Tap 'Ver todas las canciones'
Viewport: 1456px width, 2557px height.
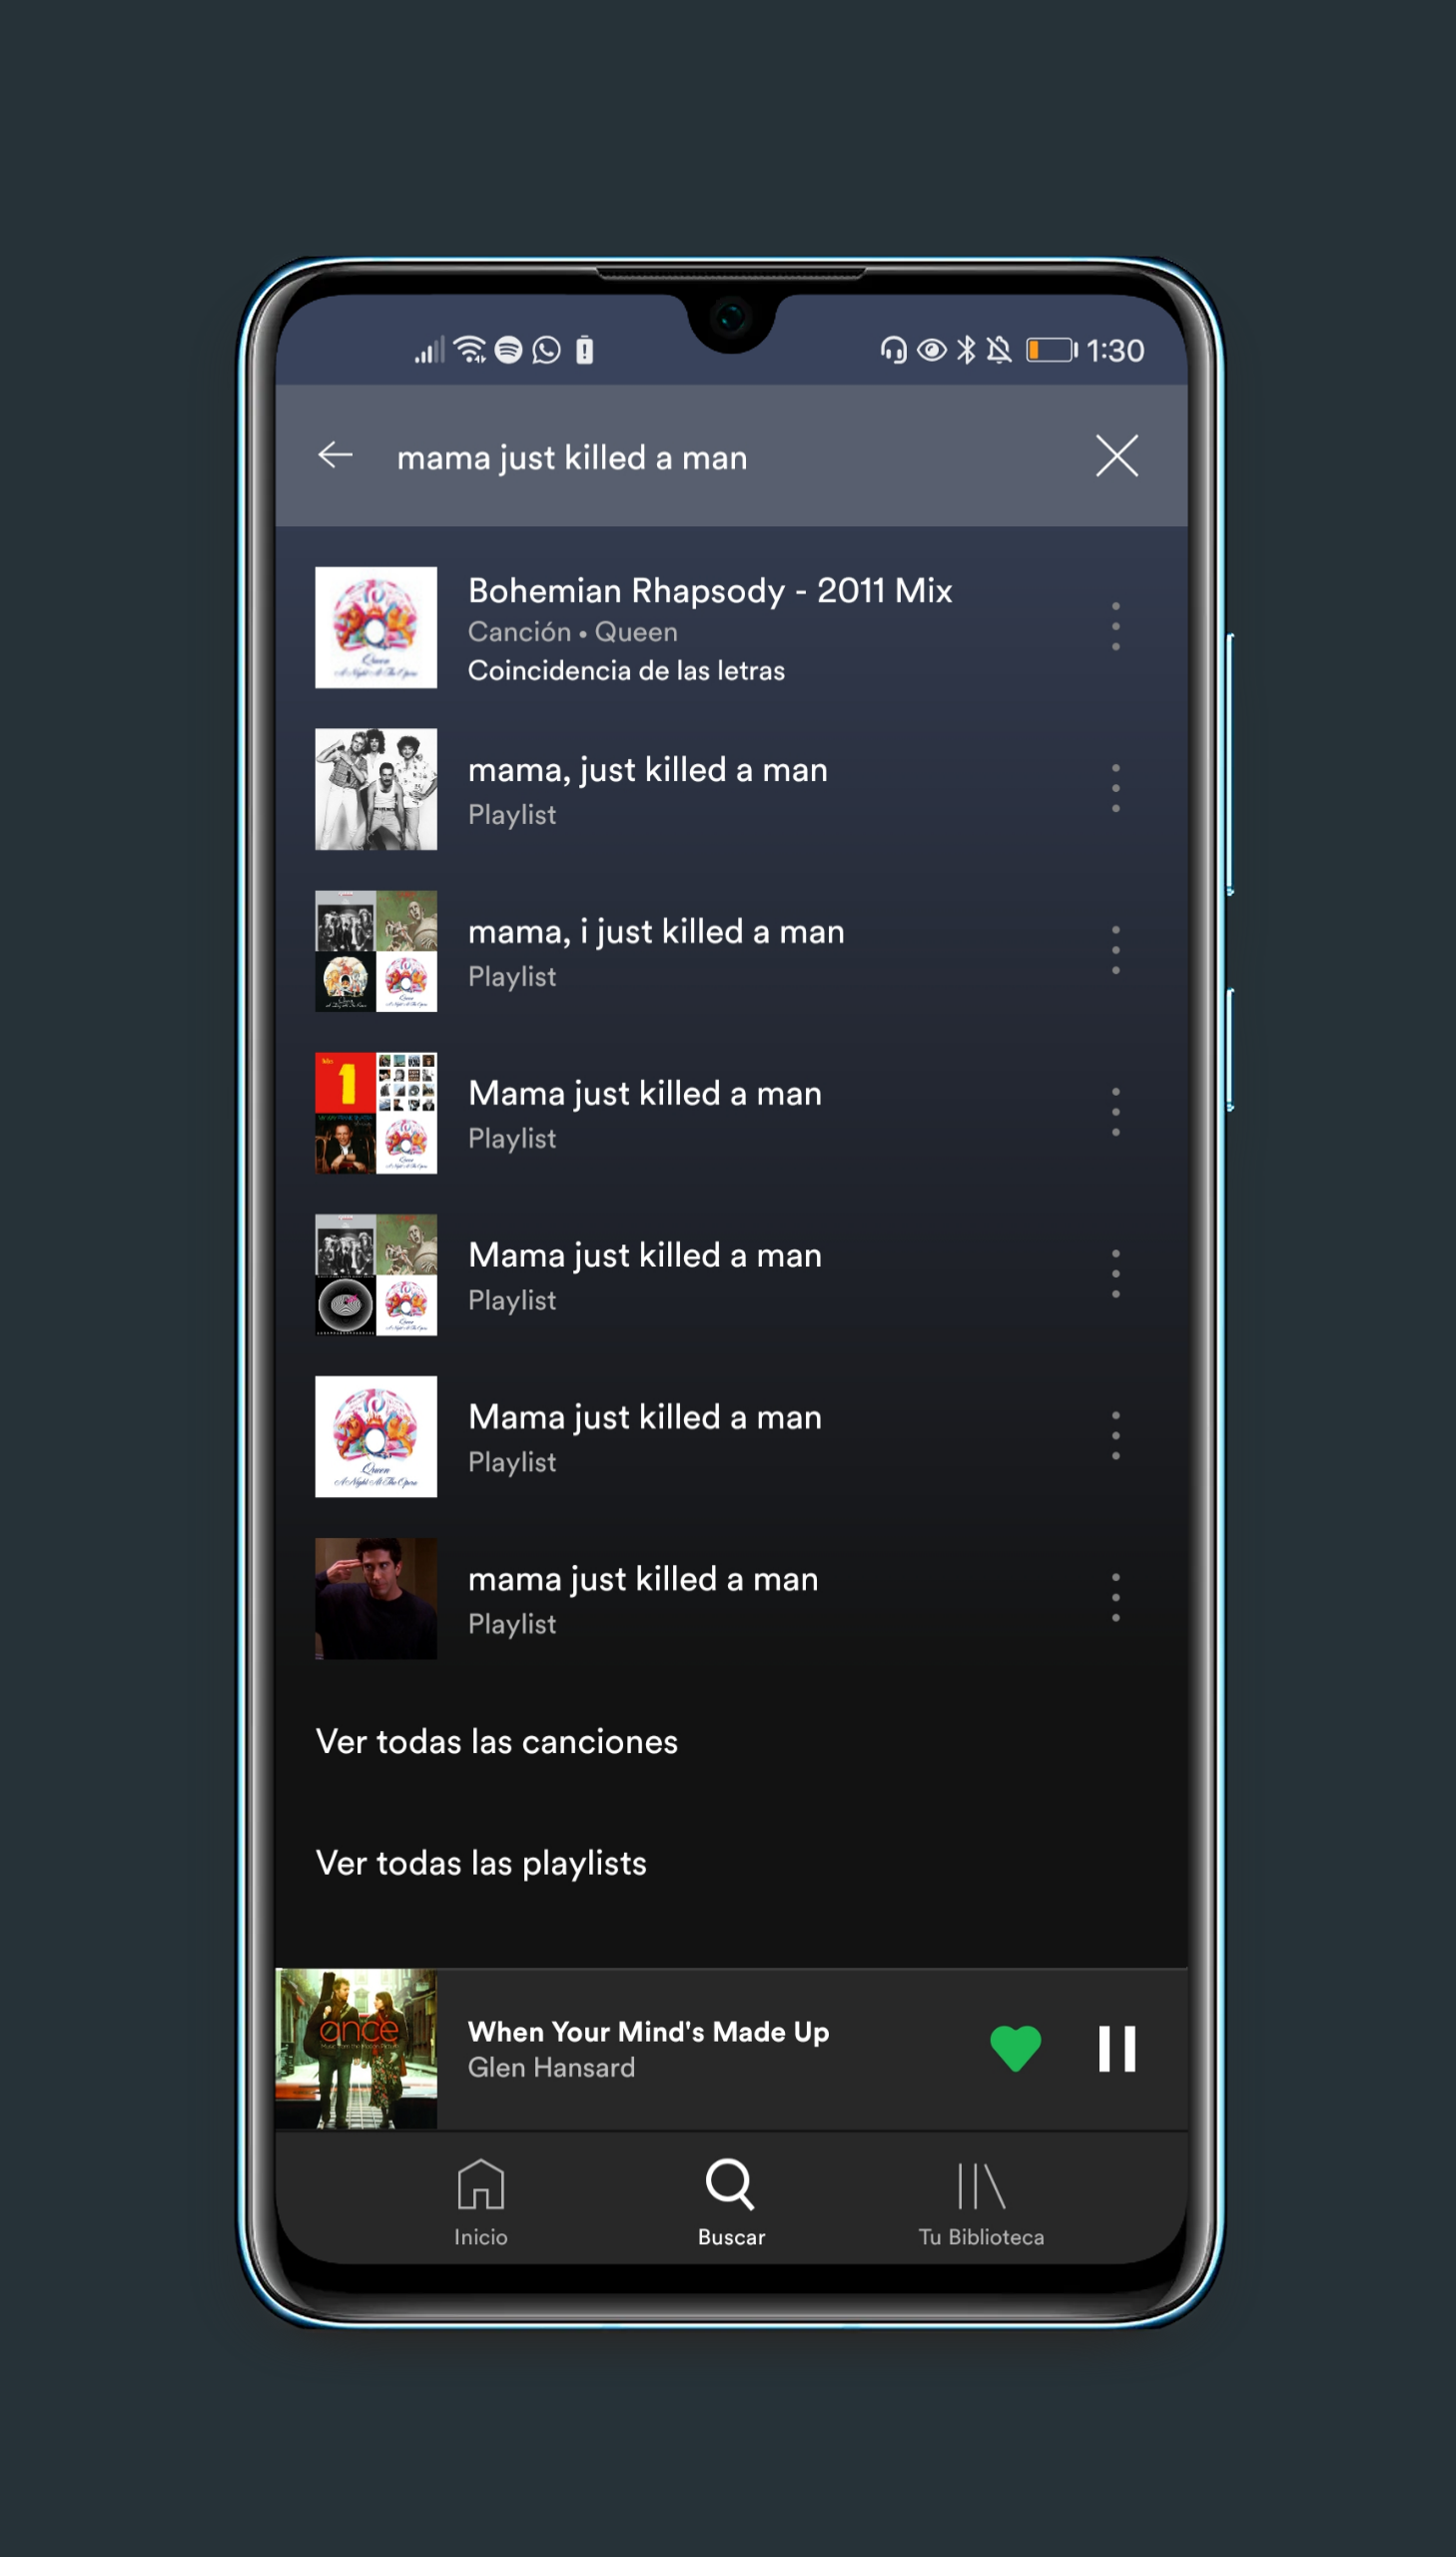(497, 1742)
